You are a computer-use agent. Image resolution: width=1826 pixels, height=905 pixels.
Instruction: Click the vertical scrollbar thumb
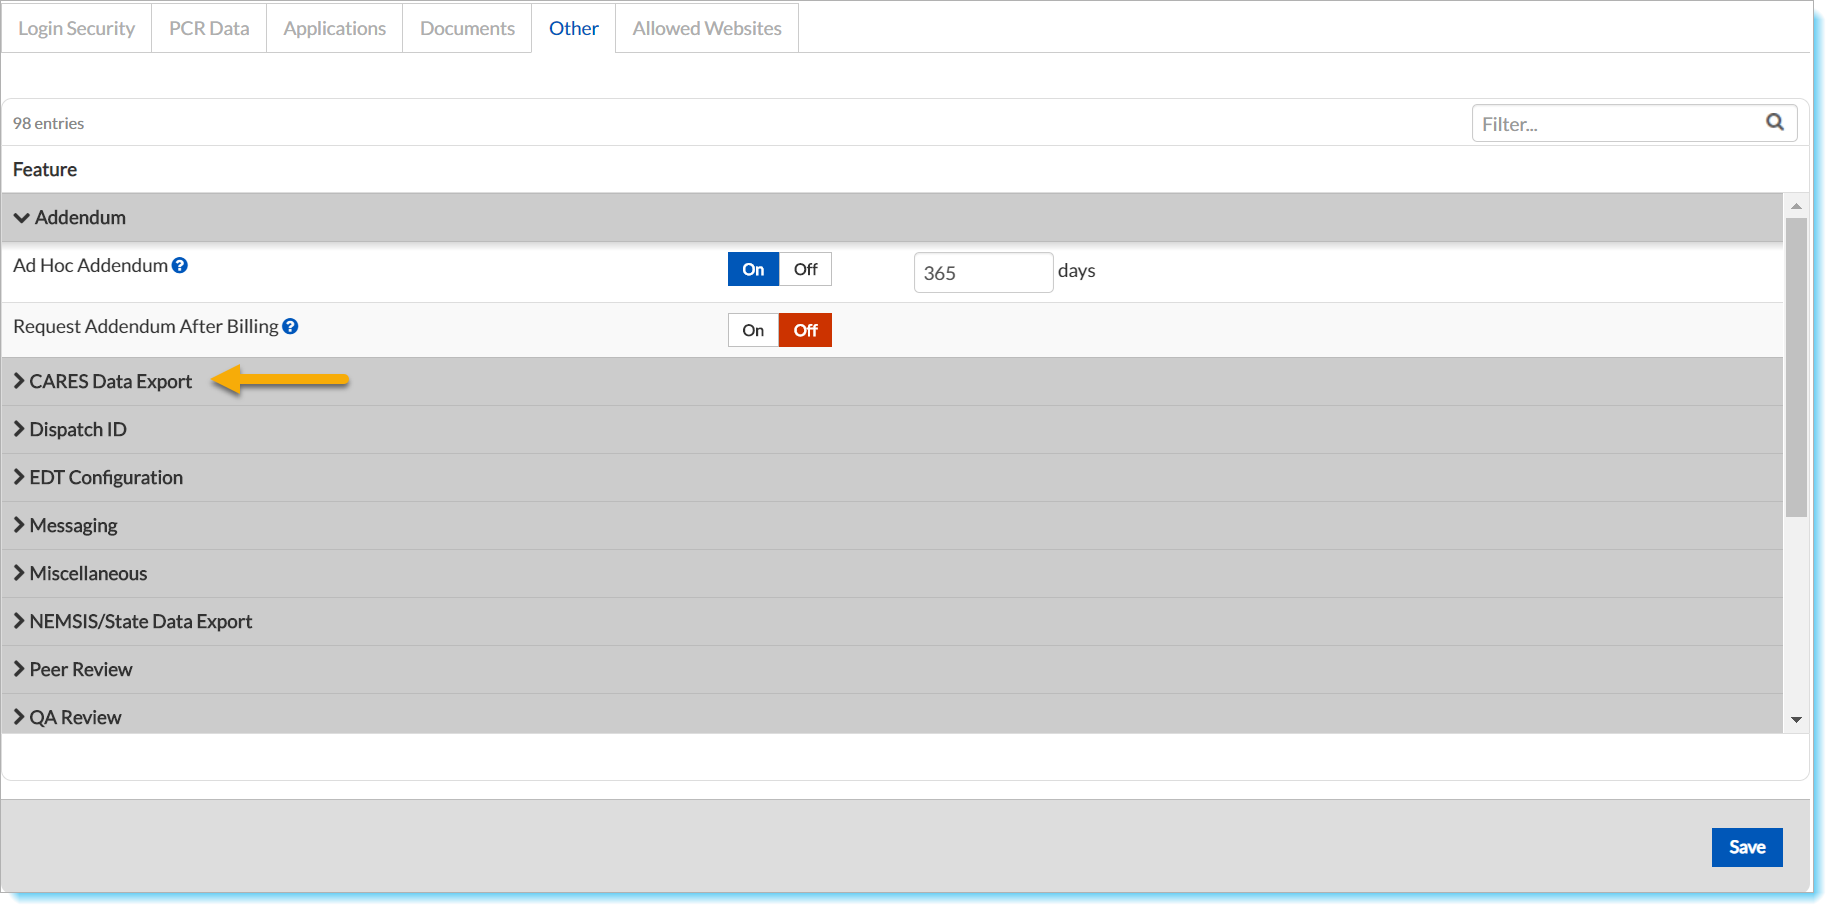click(1796, 367)
